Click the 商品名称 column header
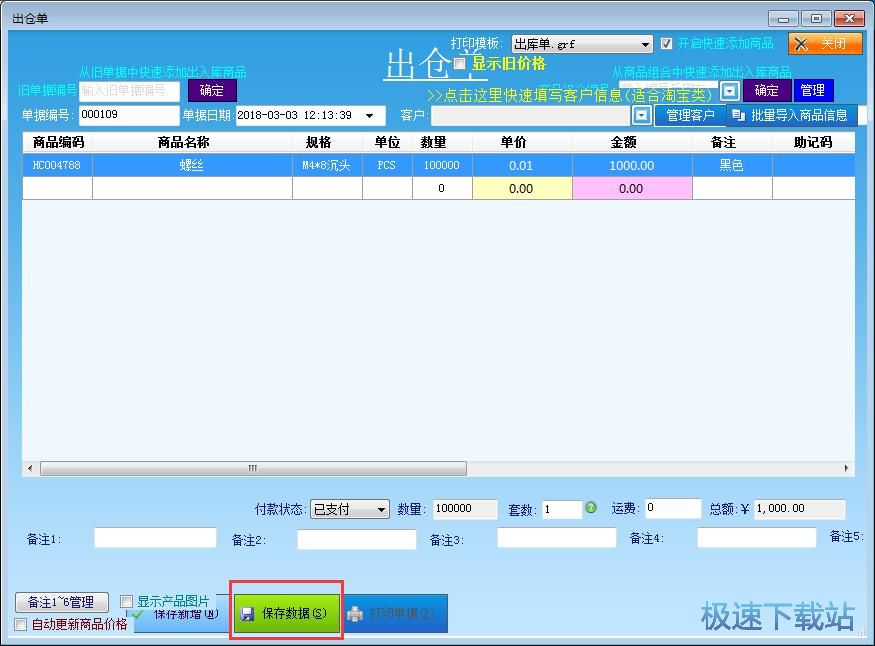 192,142
